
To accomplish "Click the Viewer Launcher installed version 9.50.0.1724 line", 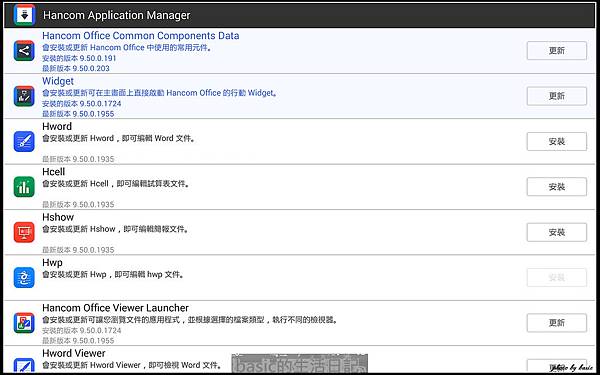I will [82, 330].
